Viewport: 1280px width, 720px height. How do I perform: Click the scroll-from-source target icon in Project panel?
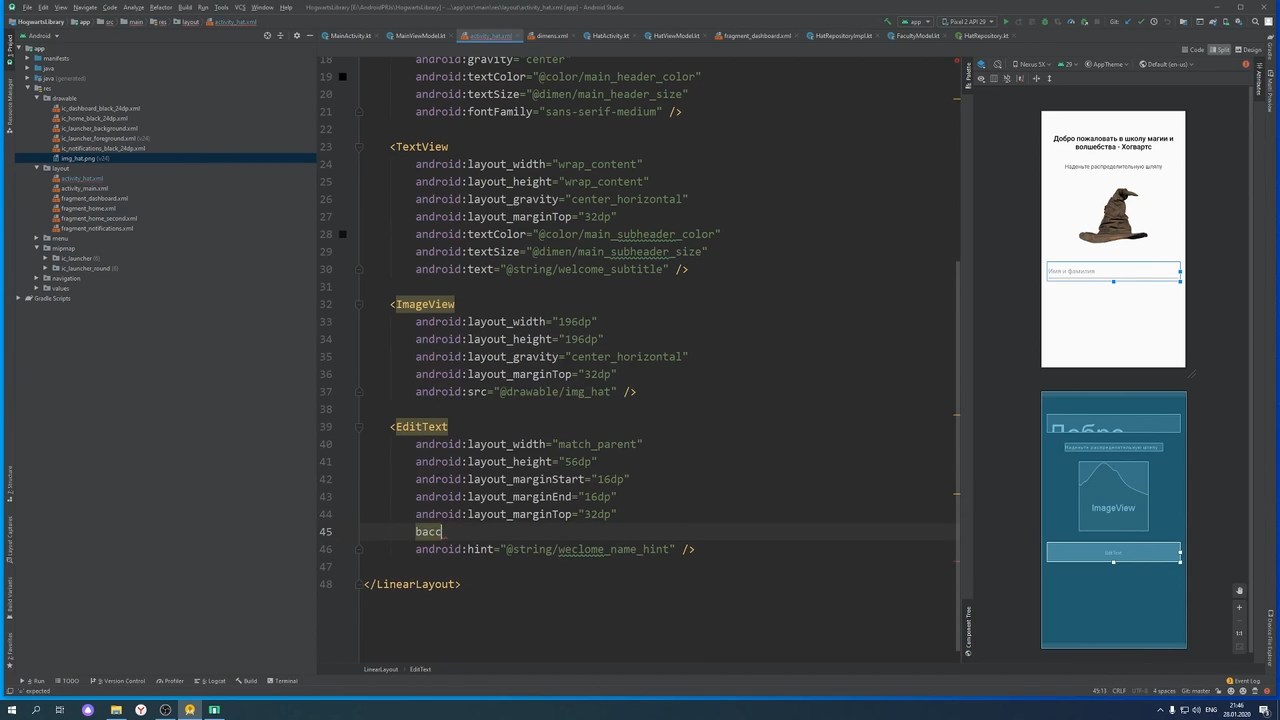(267, 36)
